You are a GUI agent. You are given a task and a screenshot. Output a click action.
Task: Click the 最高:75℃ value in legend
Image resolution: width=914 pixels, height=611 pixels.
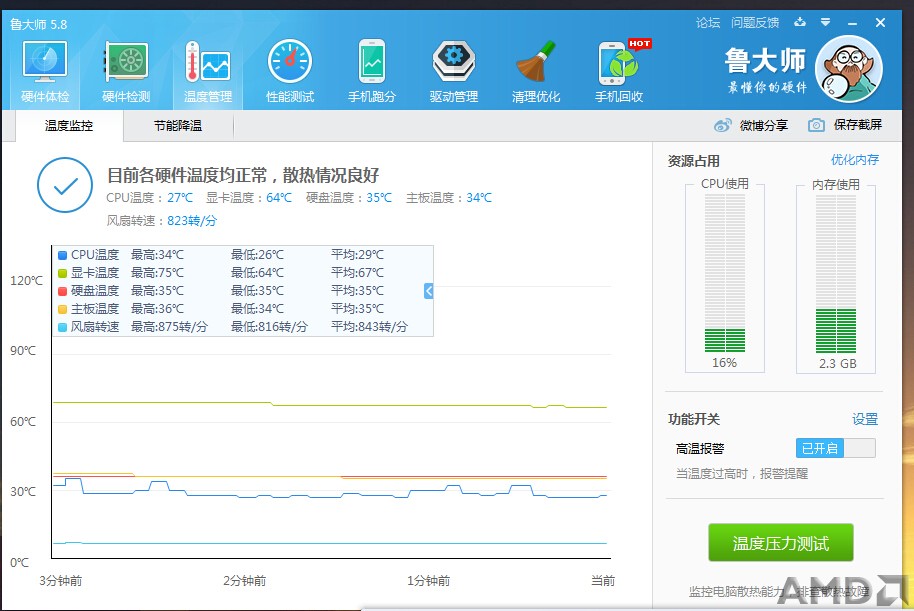coord(157,273)
